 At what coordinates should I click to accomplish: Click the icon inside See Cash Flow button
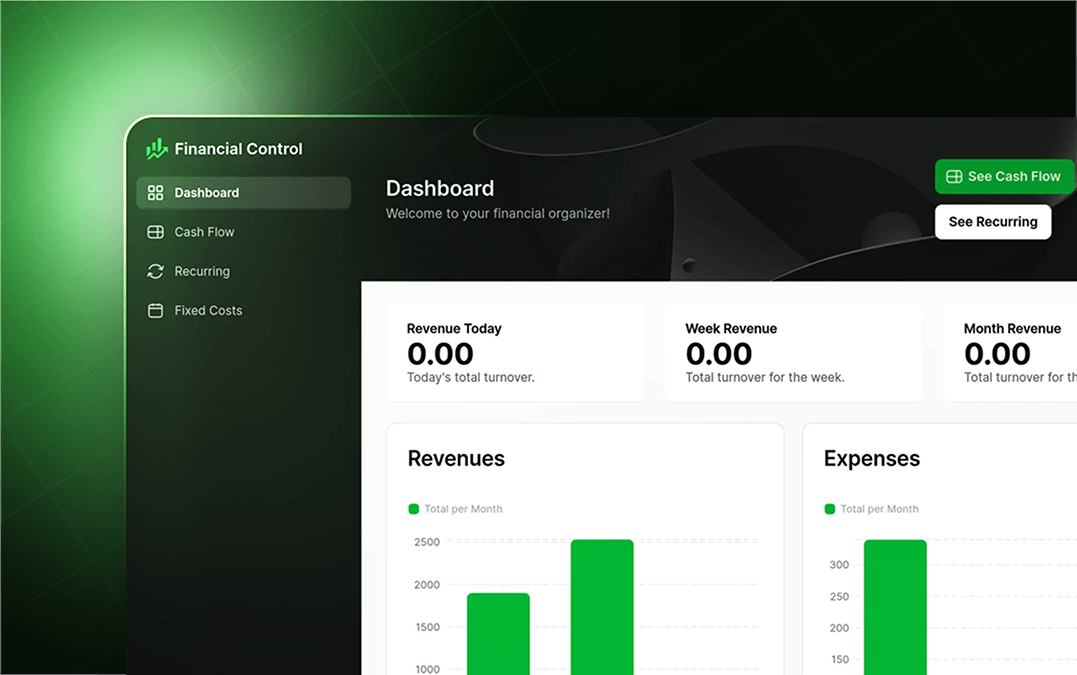[954, 177]
